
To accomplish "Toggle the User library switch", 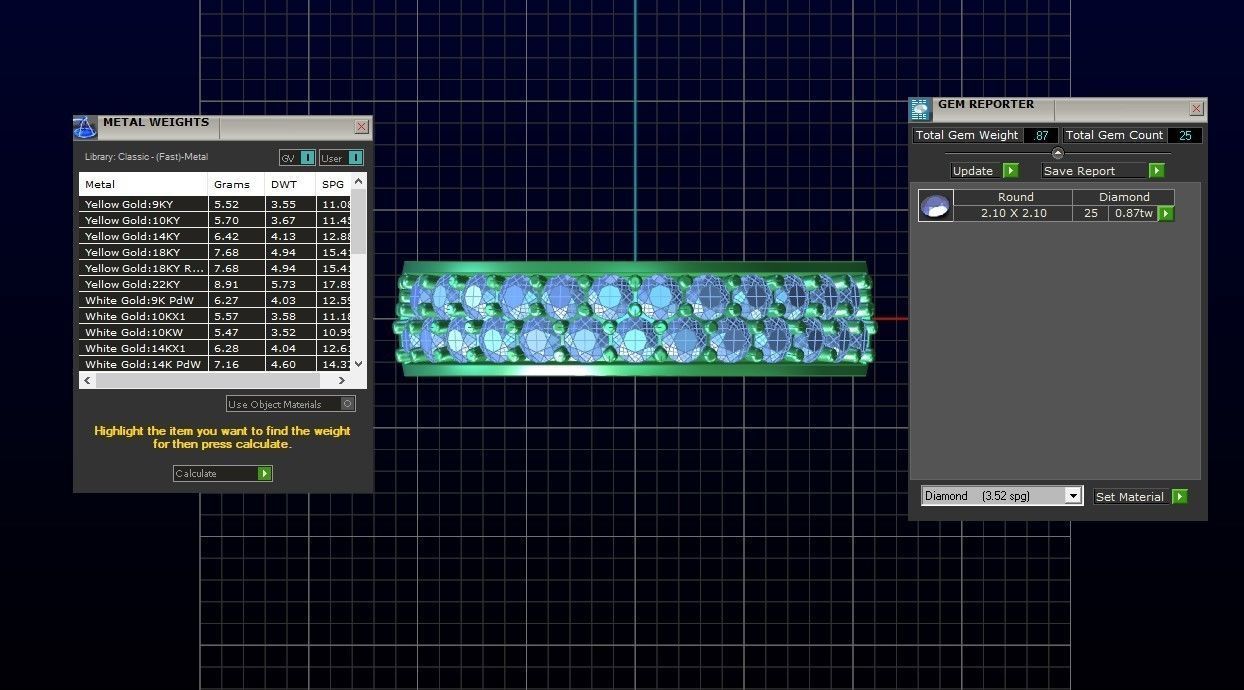I will [x=355, y=158].
